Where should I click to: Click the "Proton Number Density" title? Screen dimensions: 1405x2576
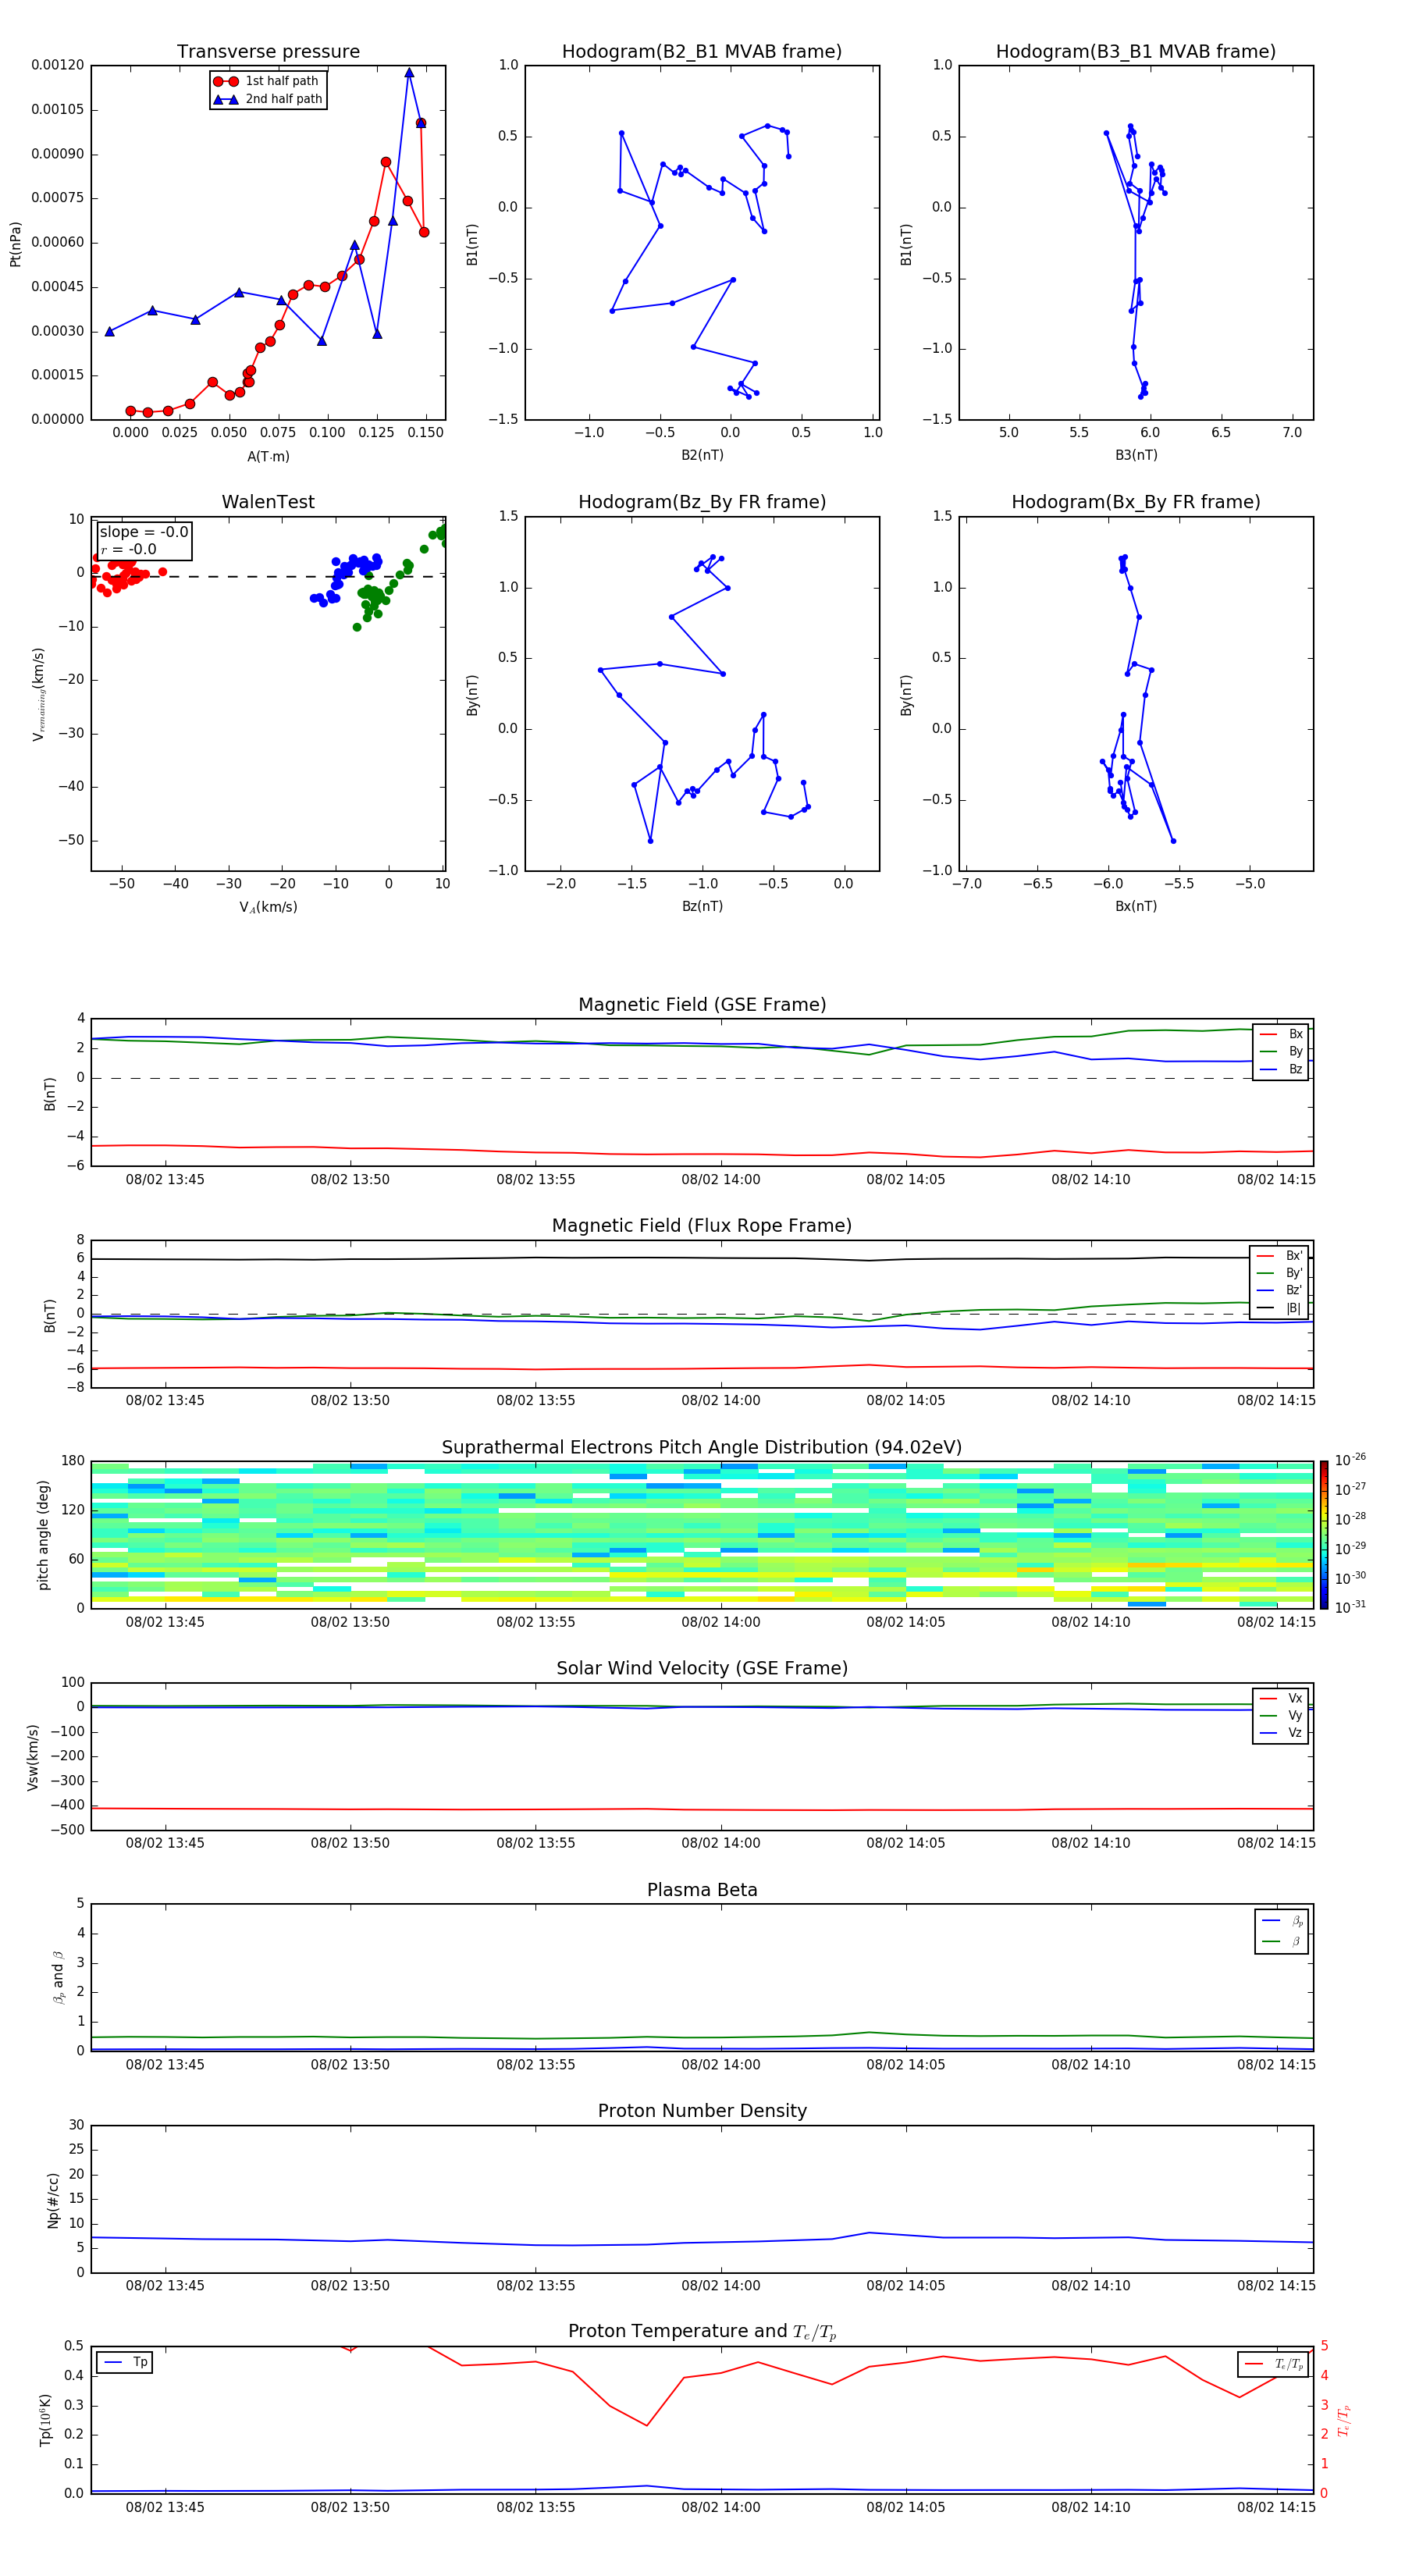[x=702, y=2111]
